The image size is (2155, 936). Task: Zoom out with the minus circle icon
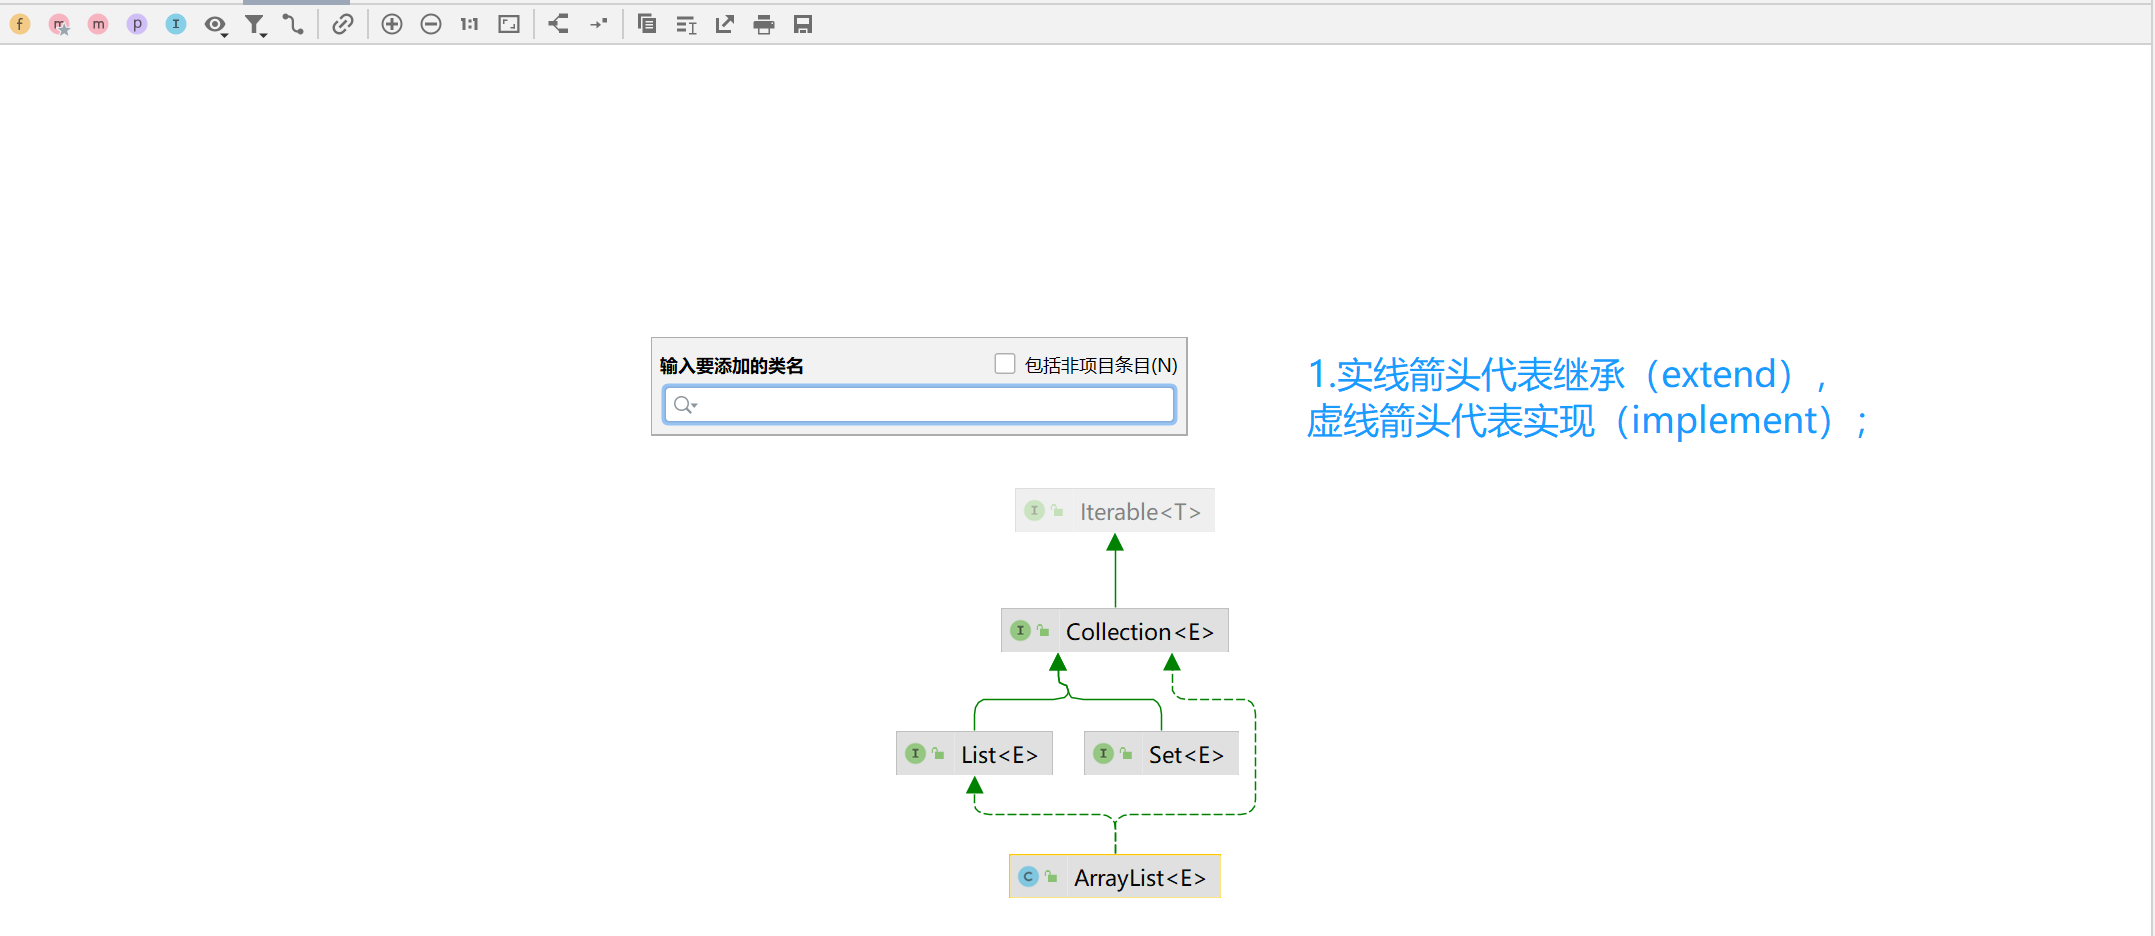click(431, 24)
